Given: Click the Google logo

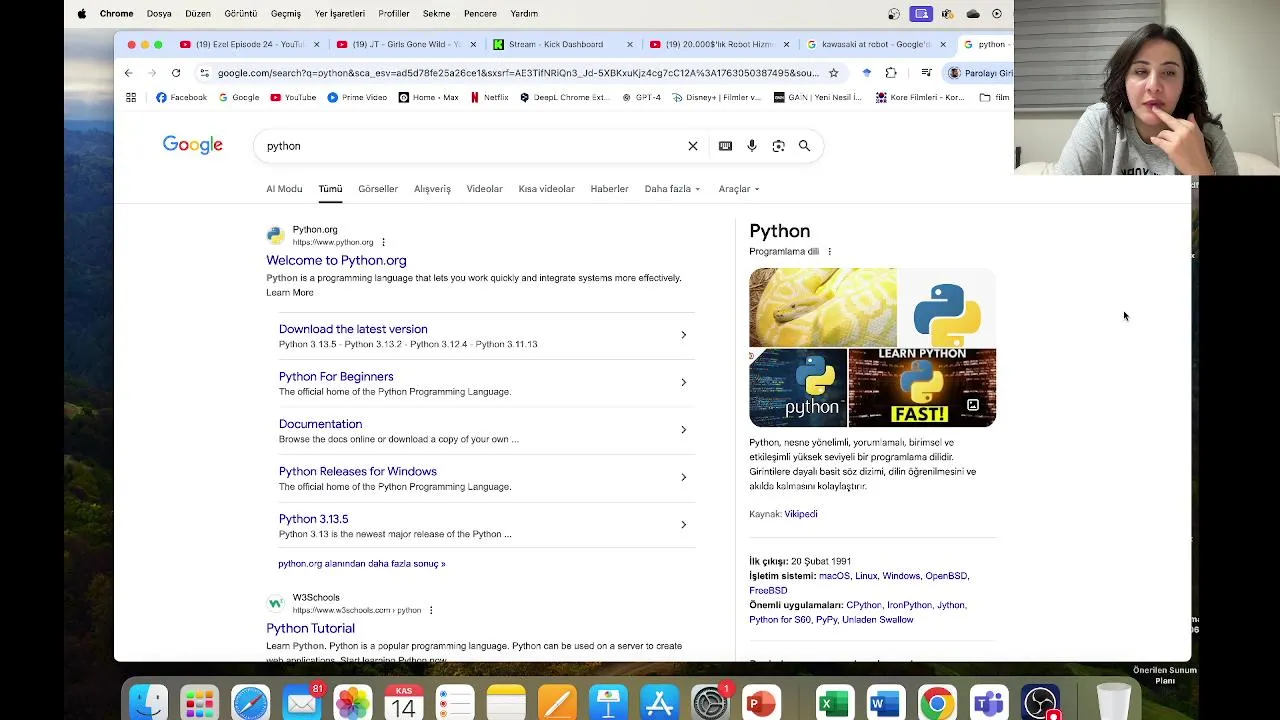Looking at the screenshot, I should click(x=193, y=146).
